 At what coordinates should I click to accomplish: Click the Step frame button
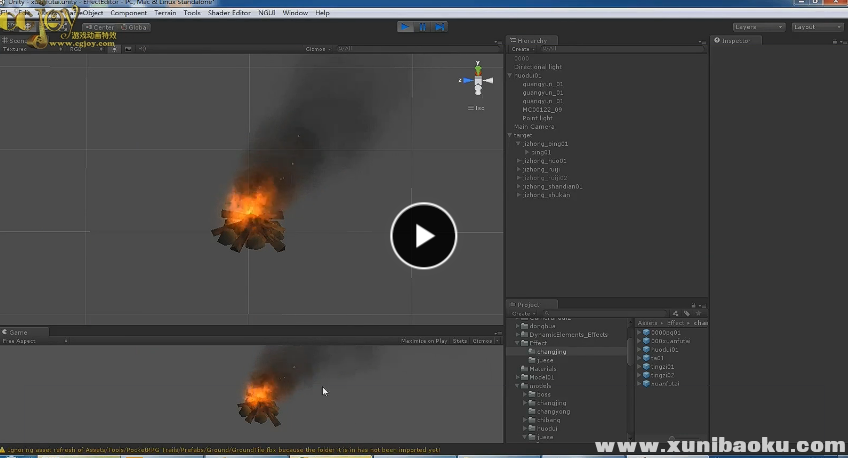[x=439, y=27]
